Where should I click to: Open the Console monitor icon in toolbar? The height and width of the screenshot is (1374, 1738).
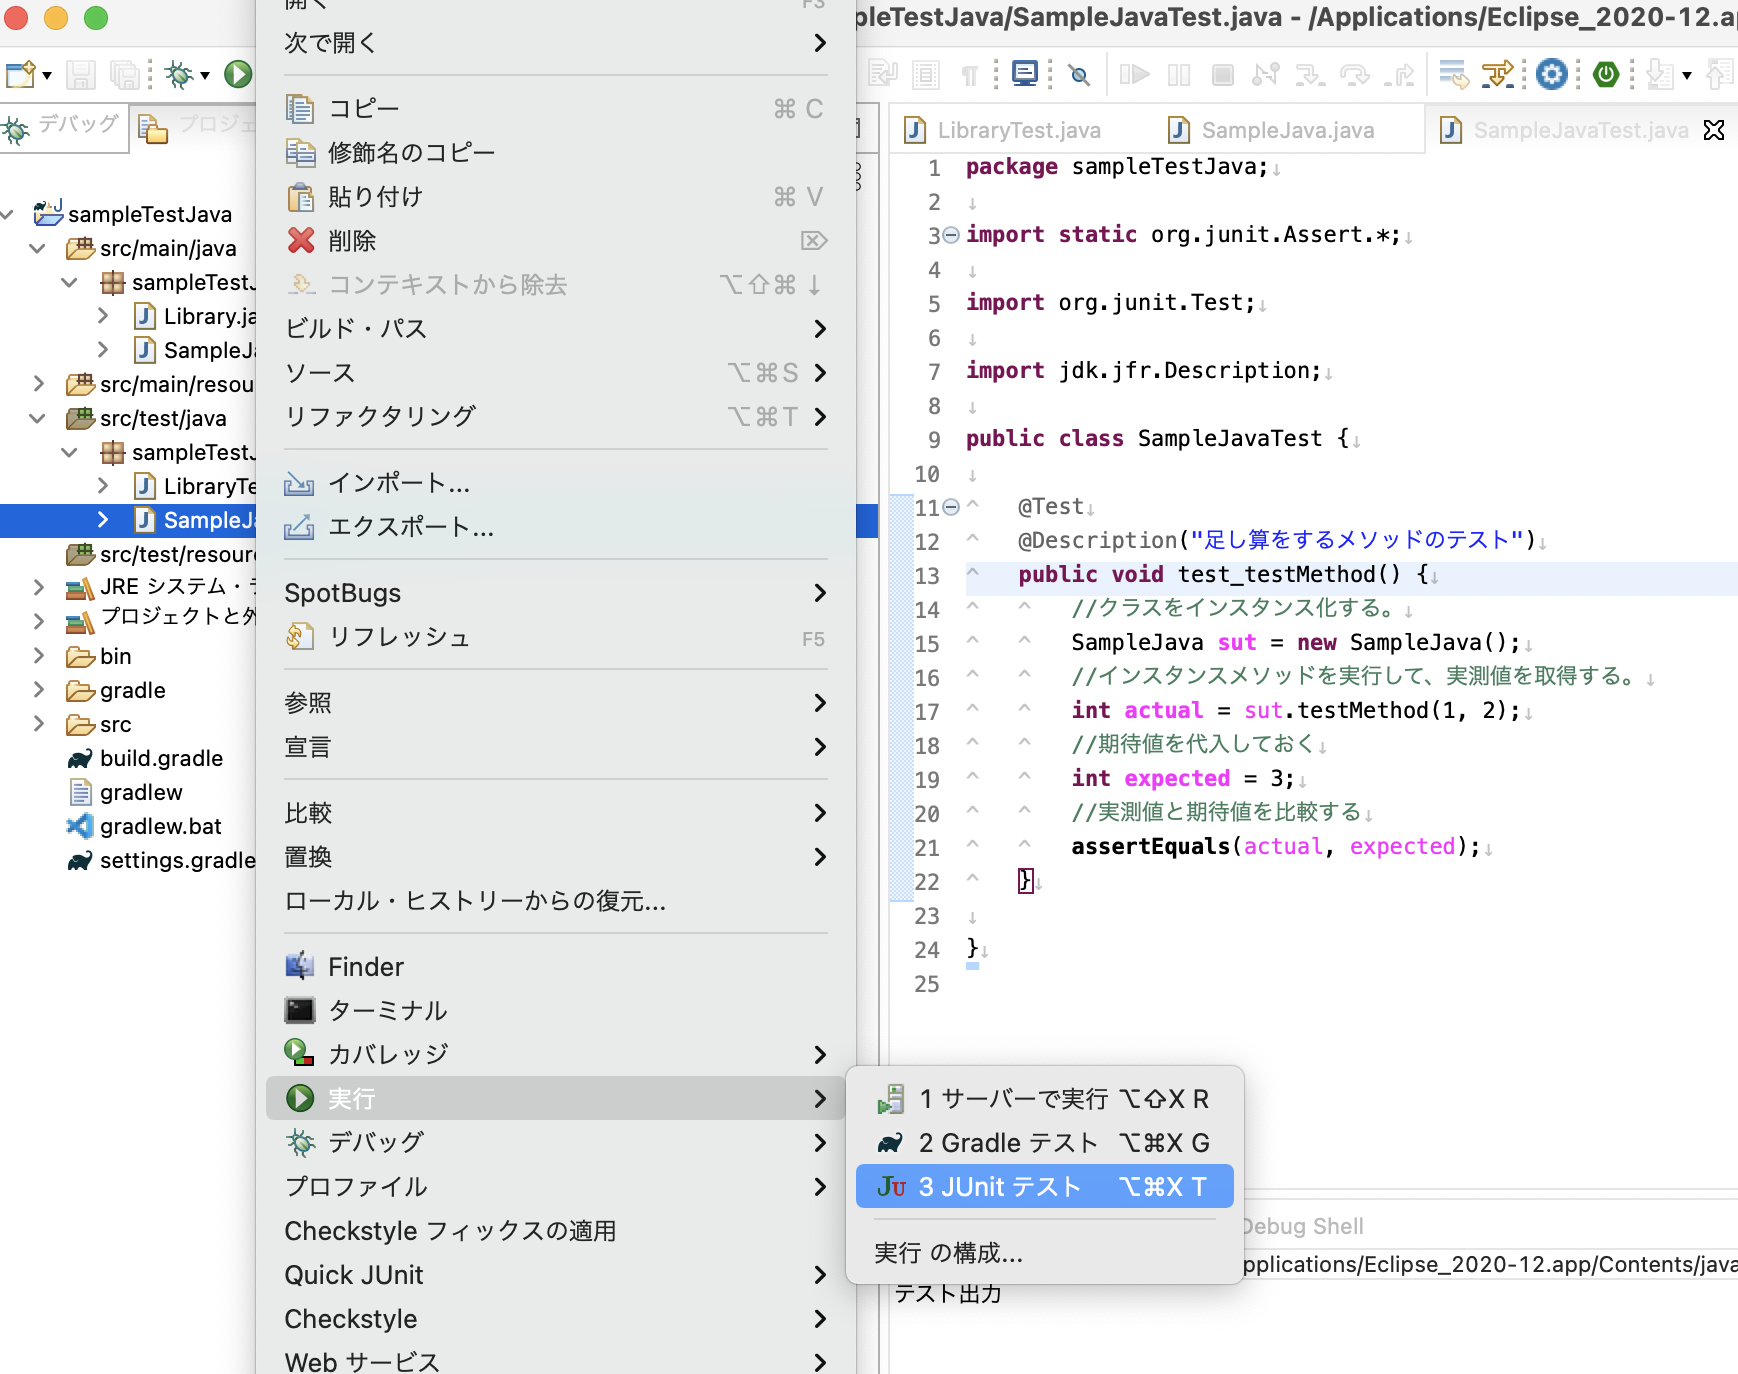[1025, 73]
